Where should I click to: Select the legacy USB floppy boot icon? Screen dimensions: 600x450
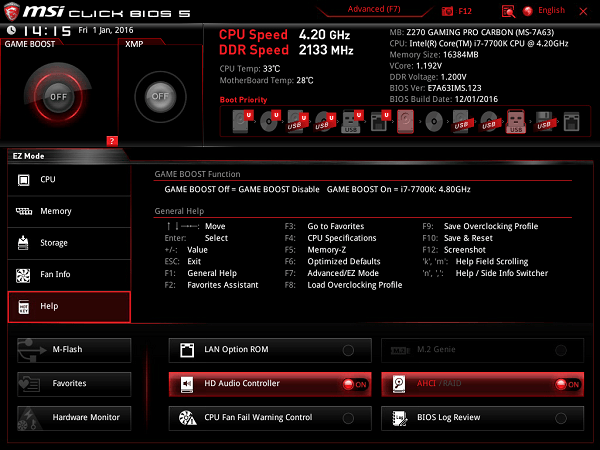[545, 121]
